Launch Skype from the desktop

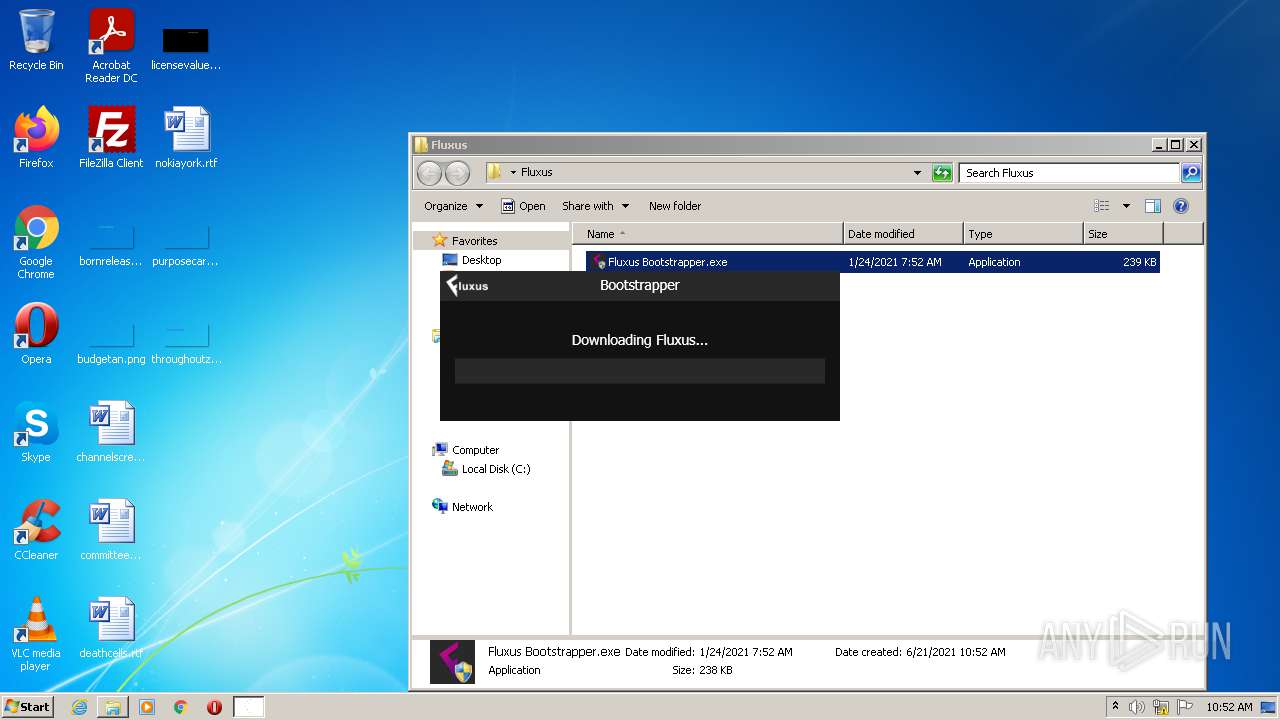click(x=36, y=432)
